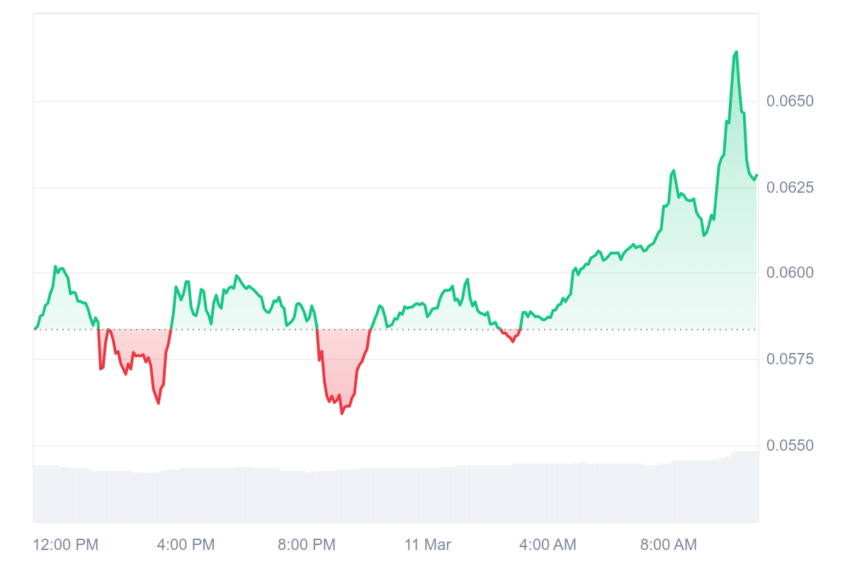Click the 0.0600 price axis label
Image resolution: width=850 pixels, height=567 pixels.
[x=790, y=273]
